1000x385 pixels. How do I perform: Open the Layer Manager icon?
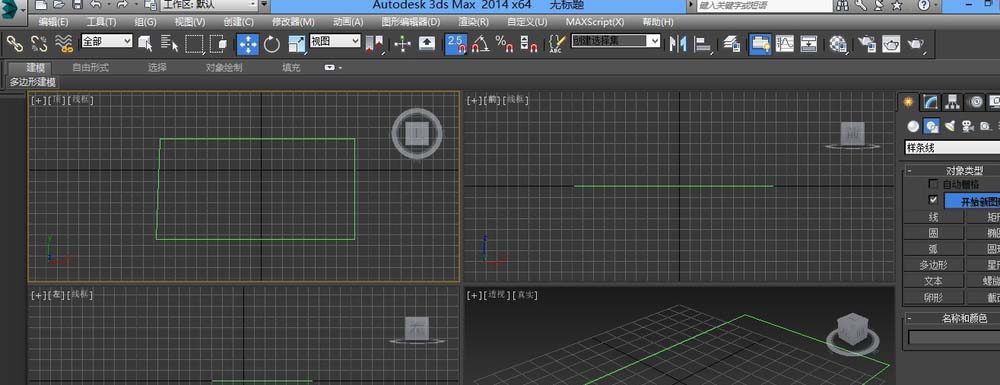coord(732,43)
